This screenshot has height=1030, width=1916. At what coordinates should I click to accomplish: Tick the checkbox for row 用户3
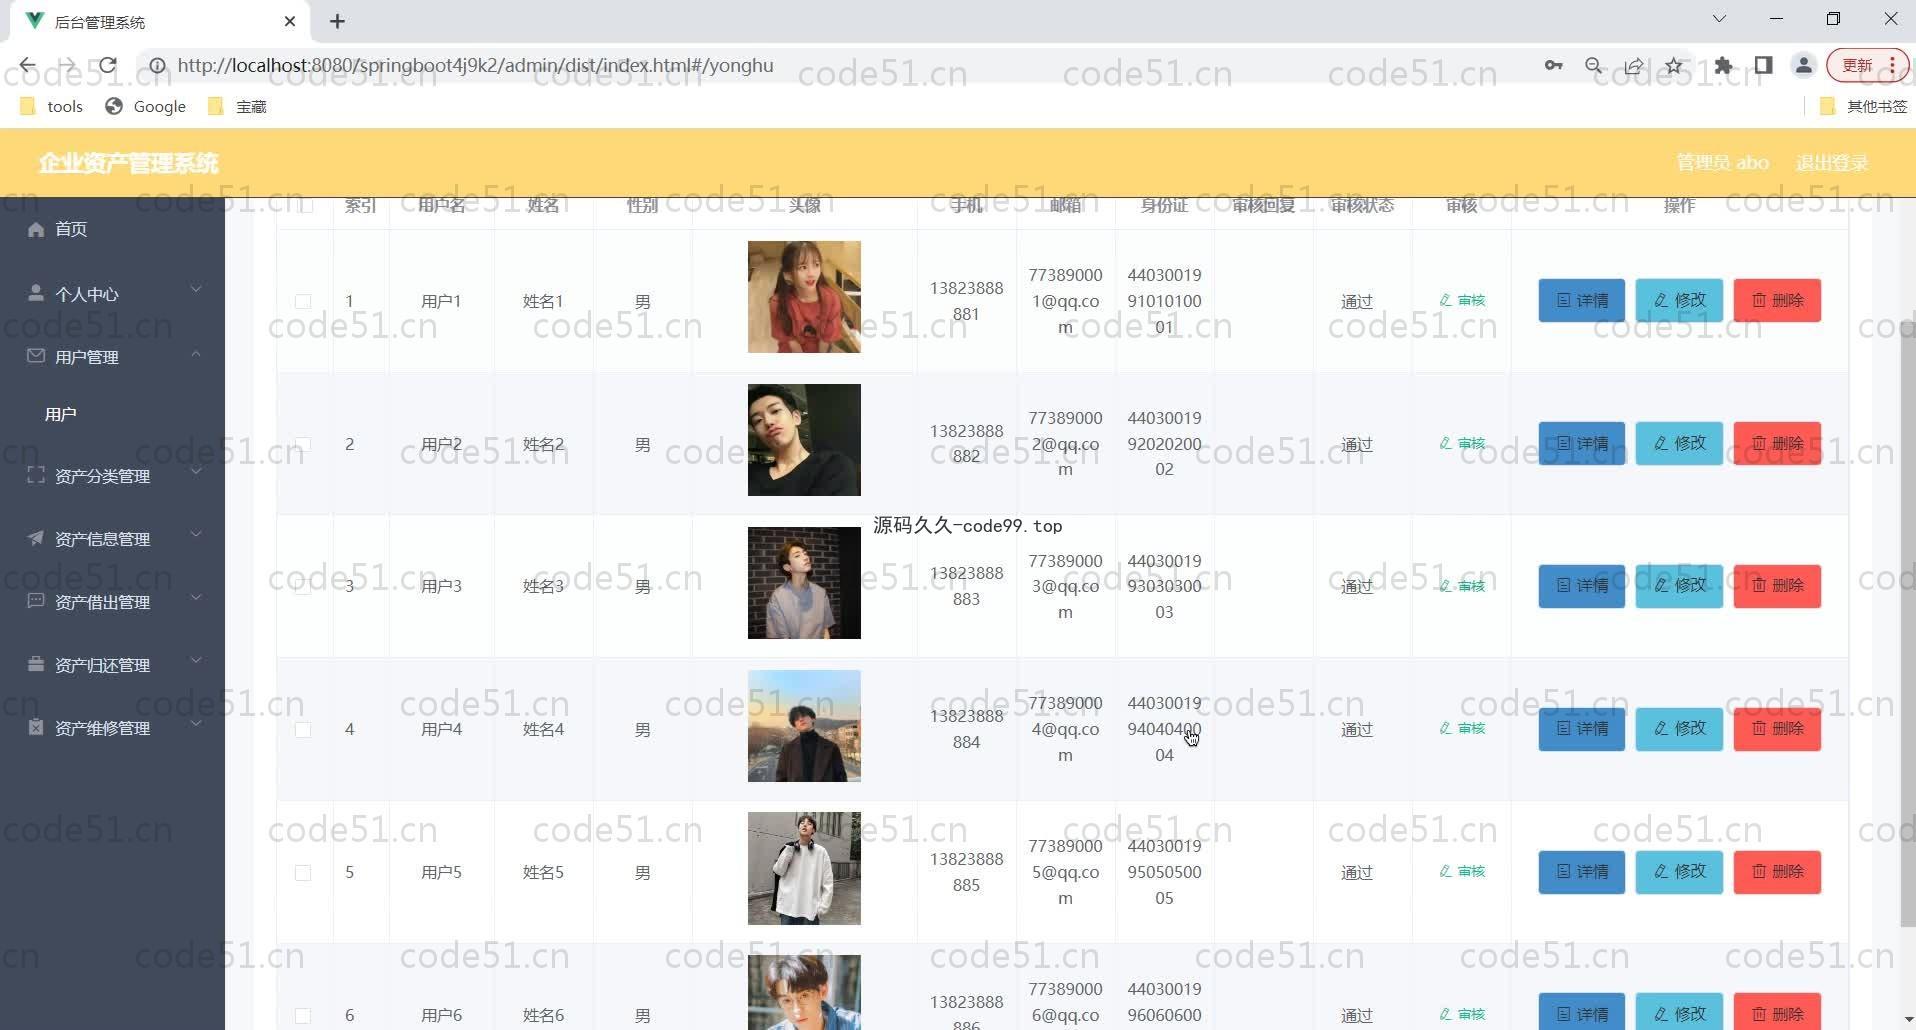point(303,587)
